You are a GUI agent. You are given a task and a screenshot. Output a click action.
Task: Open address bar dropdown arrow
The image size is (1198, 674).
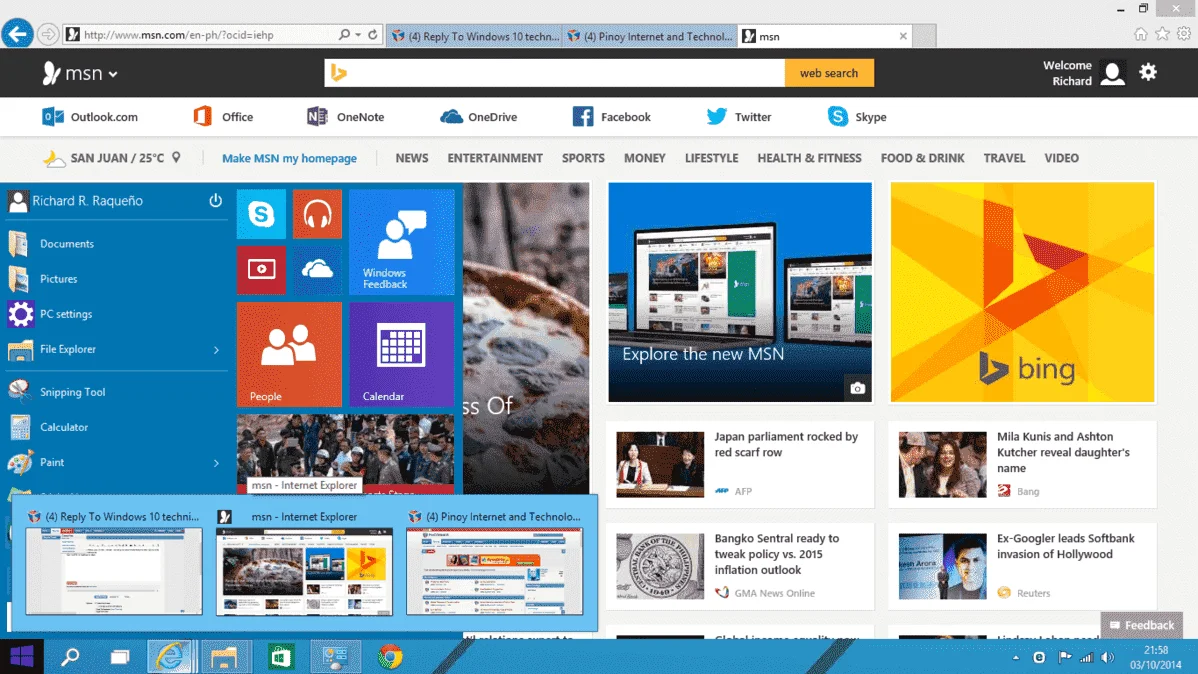click(x=358, y=34)
